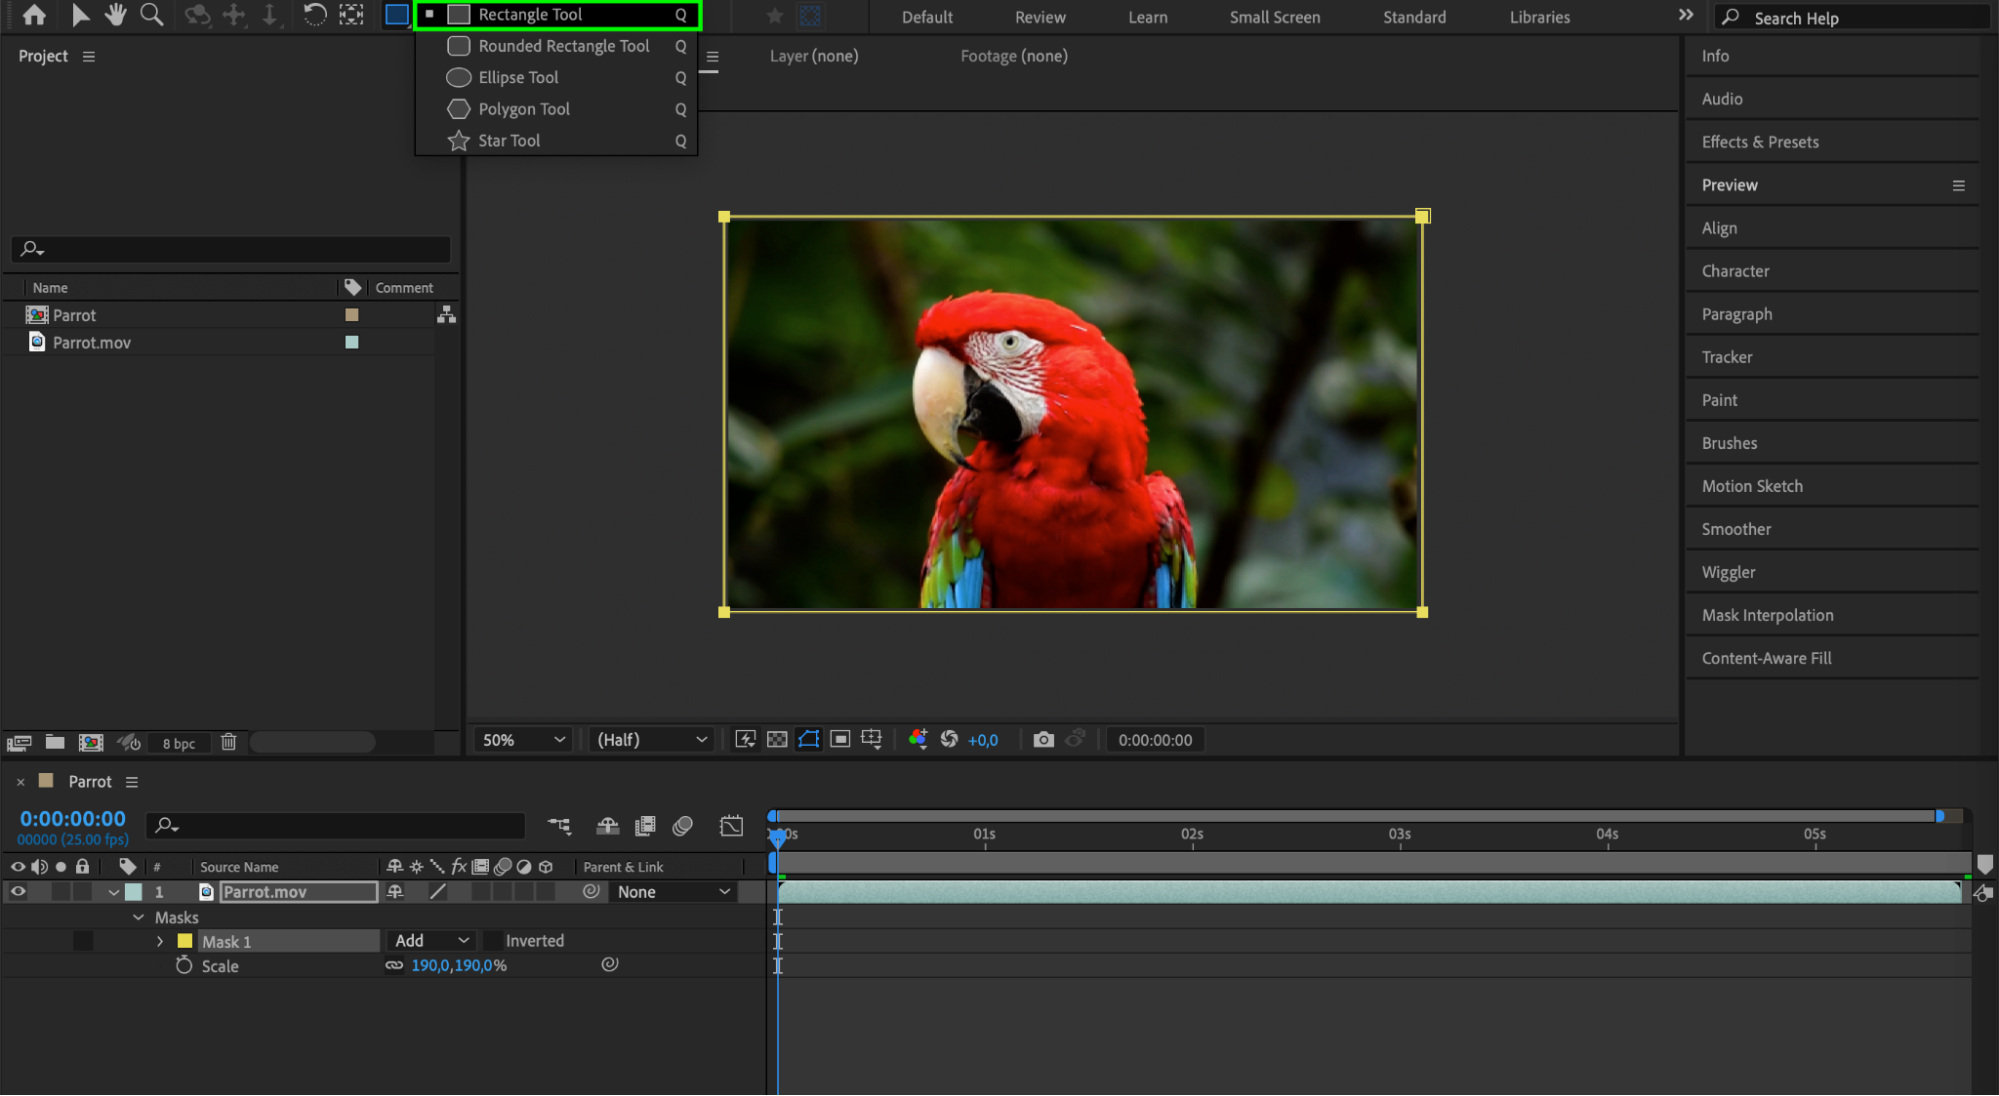Screen dimensions: 1999x1096
Task: Open the Effects & Presets panel
Action: coord(1759,142)
